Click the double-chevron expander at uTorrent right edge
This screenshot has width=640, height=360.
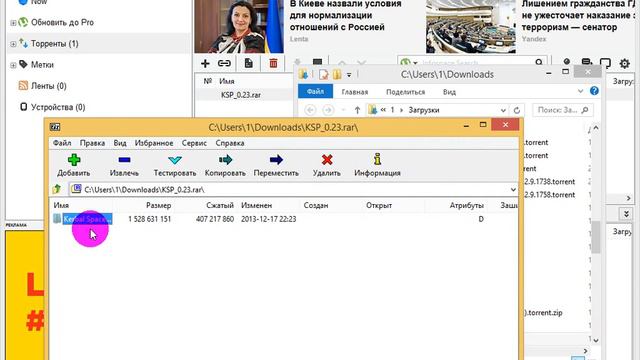point(627,213)
